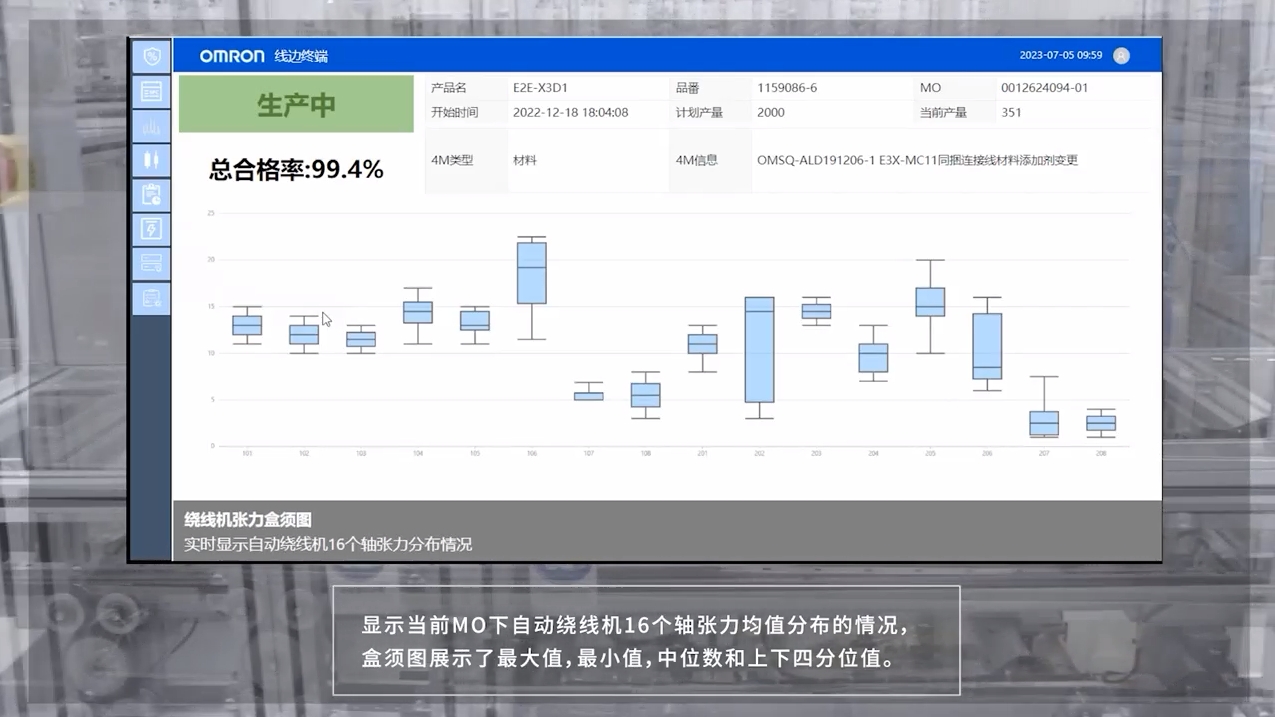Select the monitor dashboard sidebar icon
The height and width of the screenshot is (717, 1275).
coord(151,92)
